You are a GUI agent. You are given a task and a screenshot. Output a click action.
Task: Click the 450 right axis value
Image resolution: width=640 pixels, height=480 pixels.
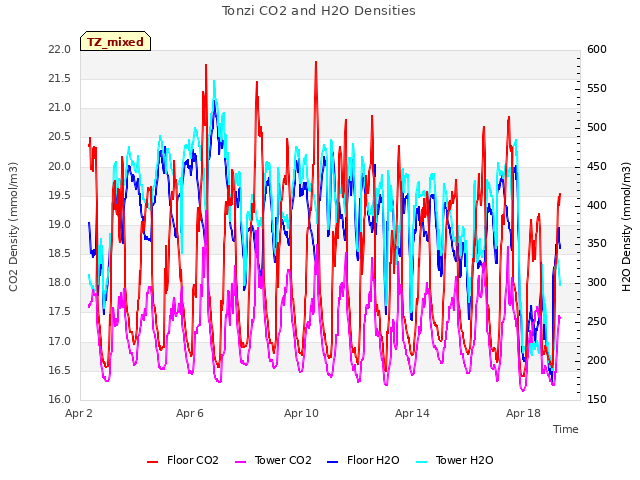[597, 167]
